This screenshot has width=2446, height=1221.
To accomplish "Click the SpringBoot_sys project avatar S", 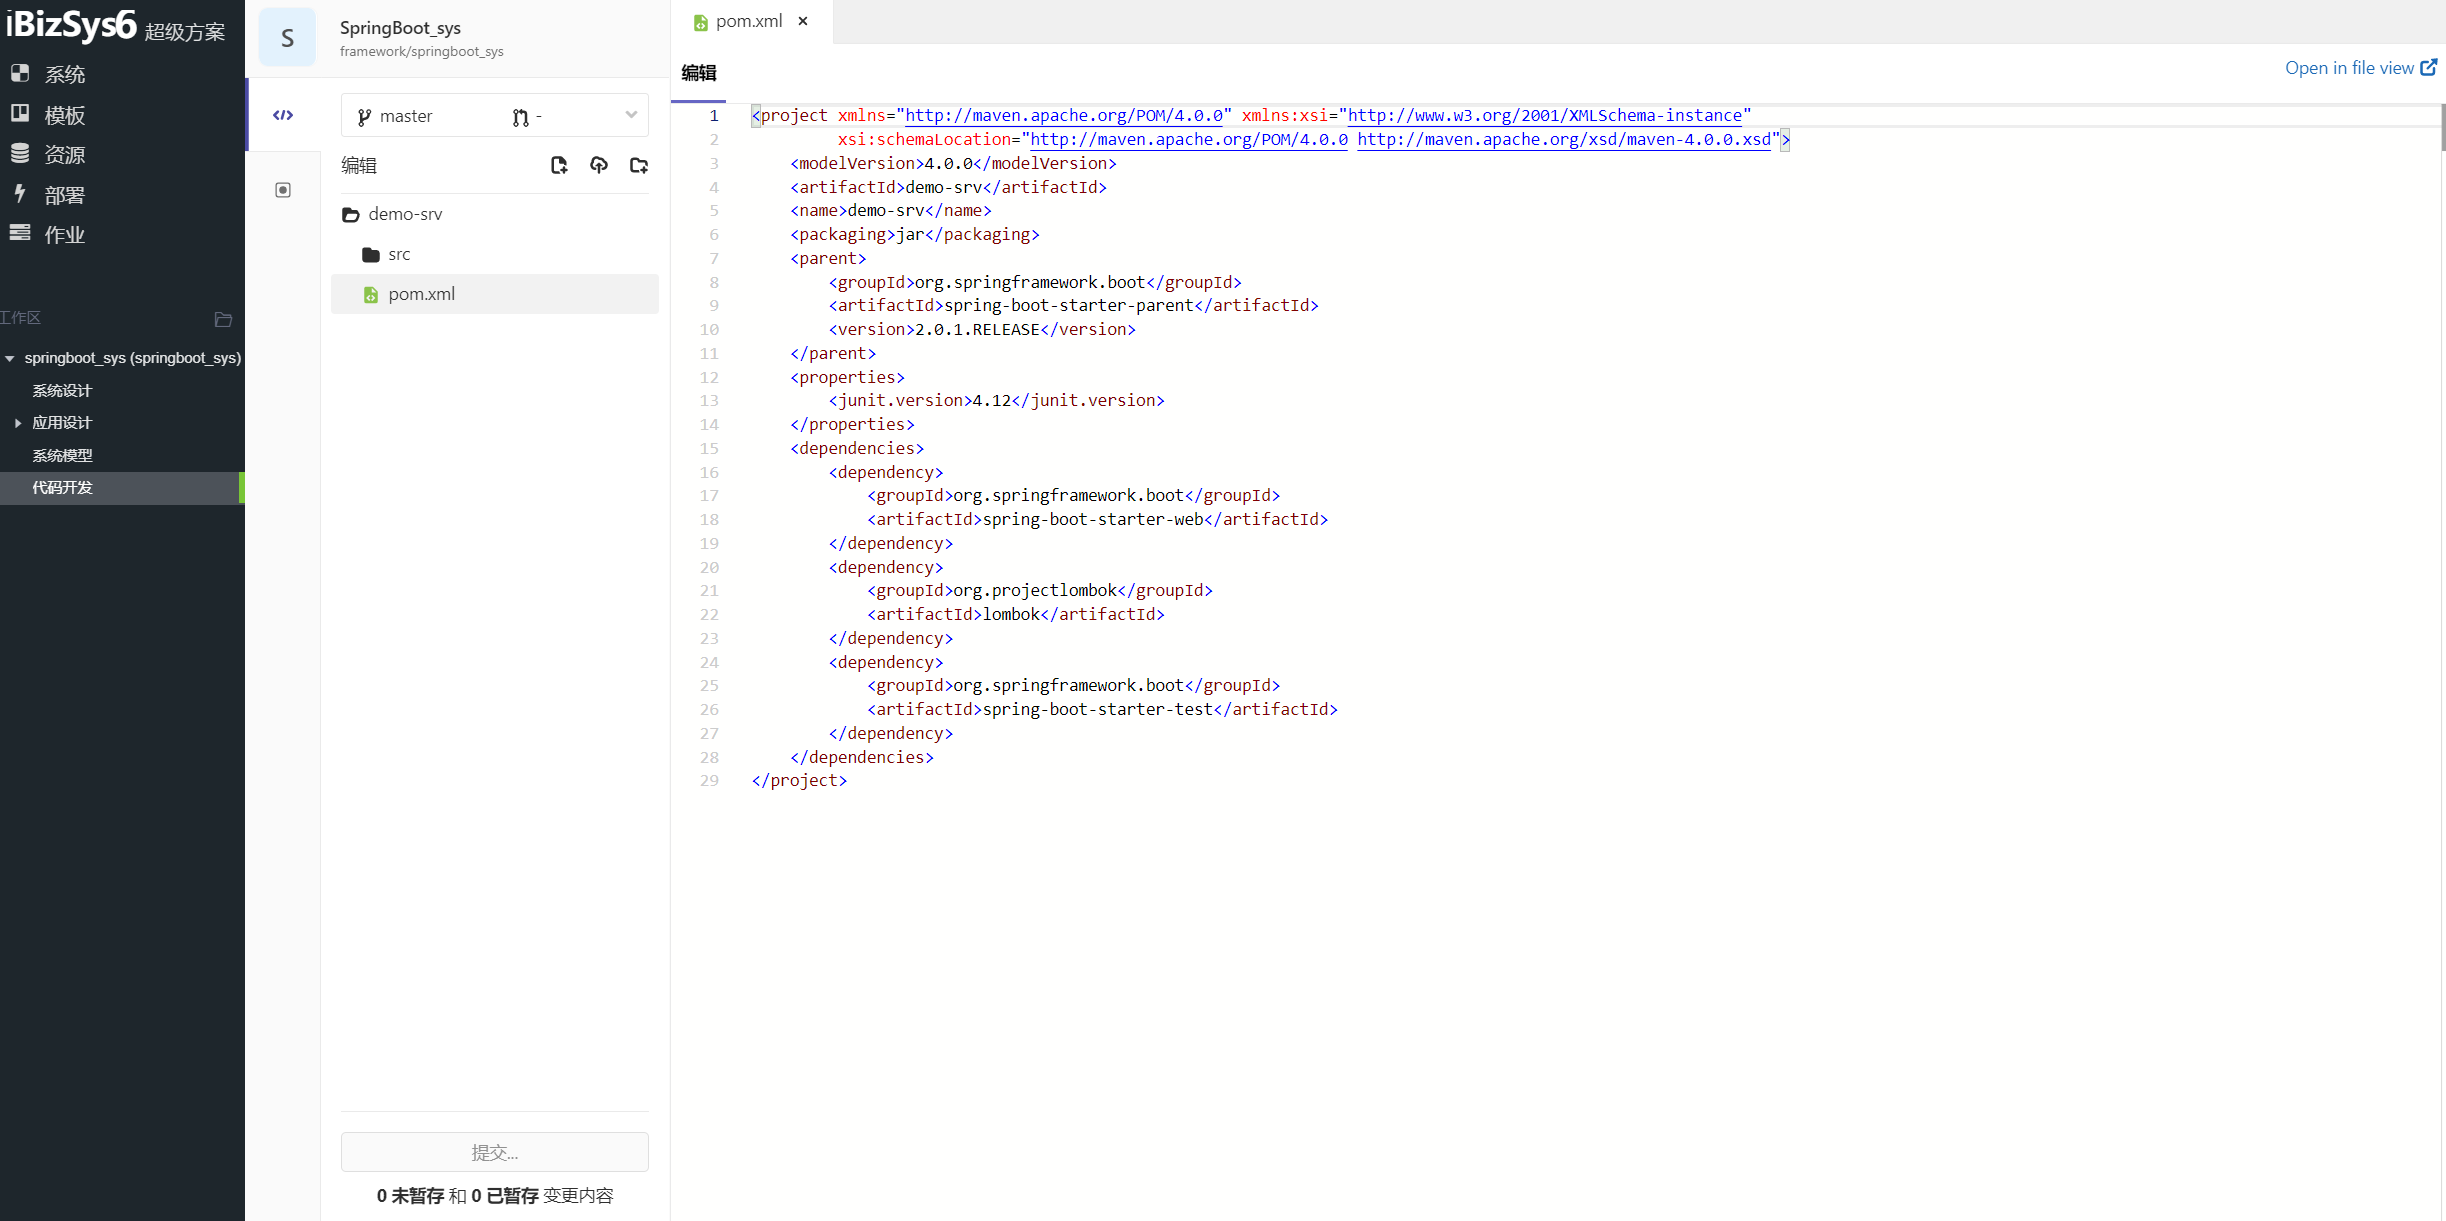I will pyautogui.click(x=287, y=38).
